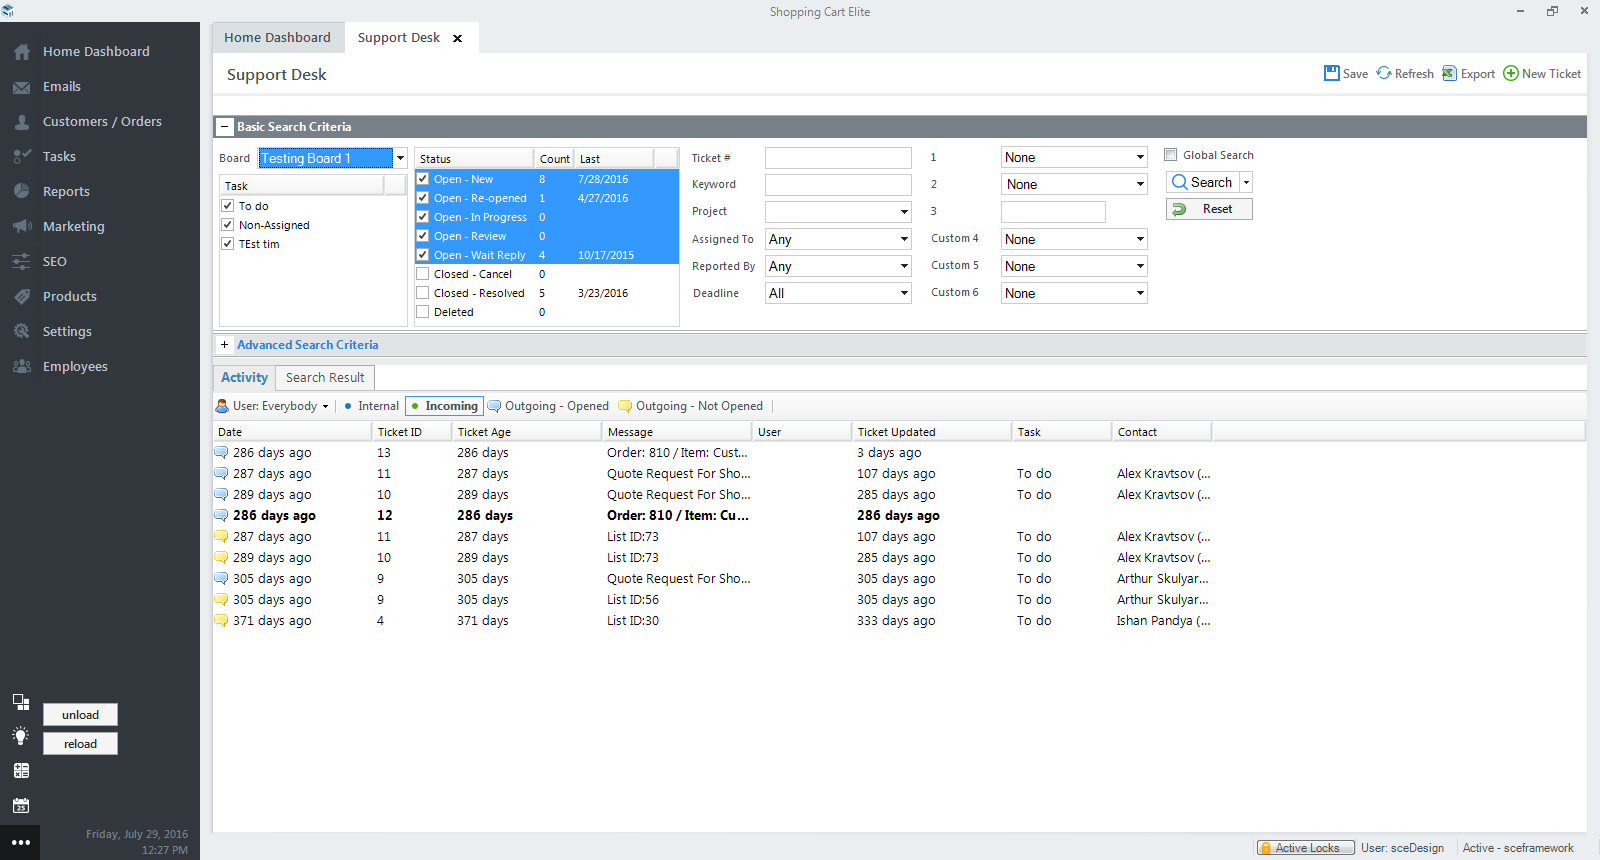The width and height of the screenshot is (1600, 860).
Task: Open the calendar icon in lower sidebar
Action: click(21, 806)
